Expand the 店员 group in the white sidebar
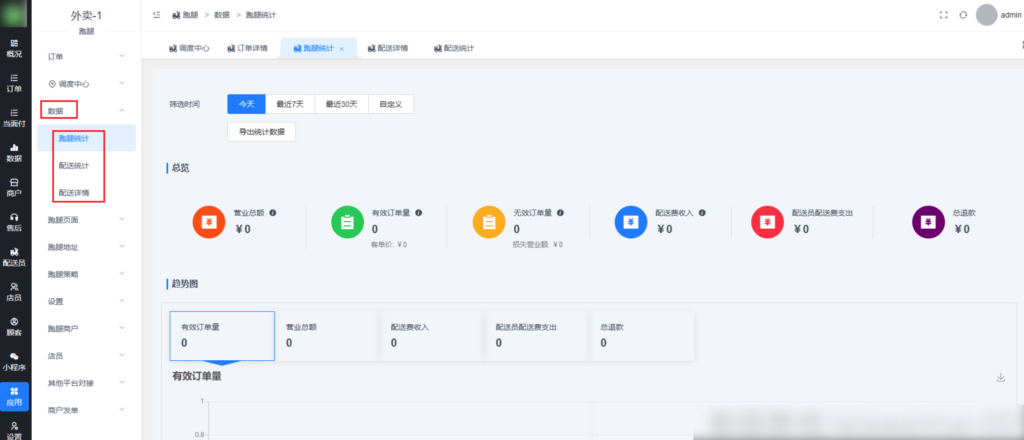Image resolution: width=1024 pixels, height=440 pixels. tap(86, 356)
